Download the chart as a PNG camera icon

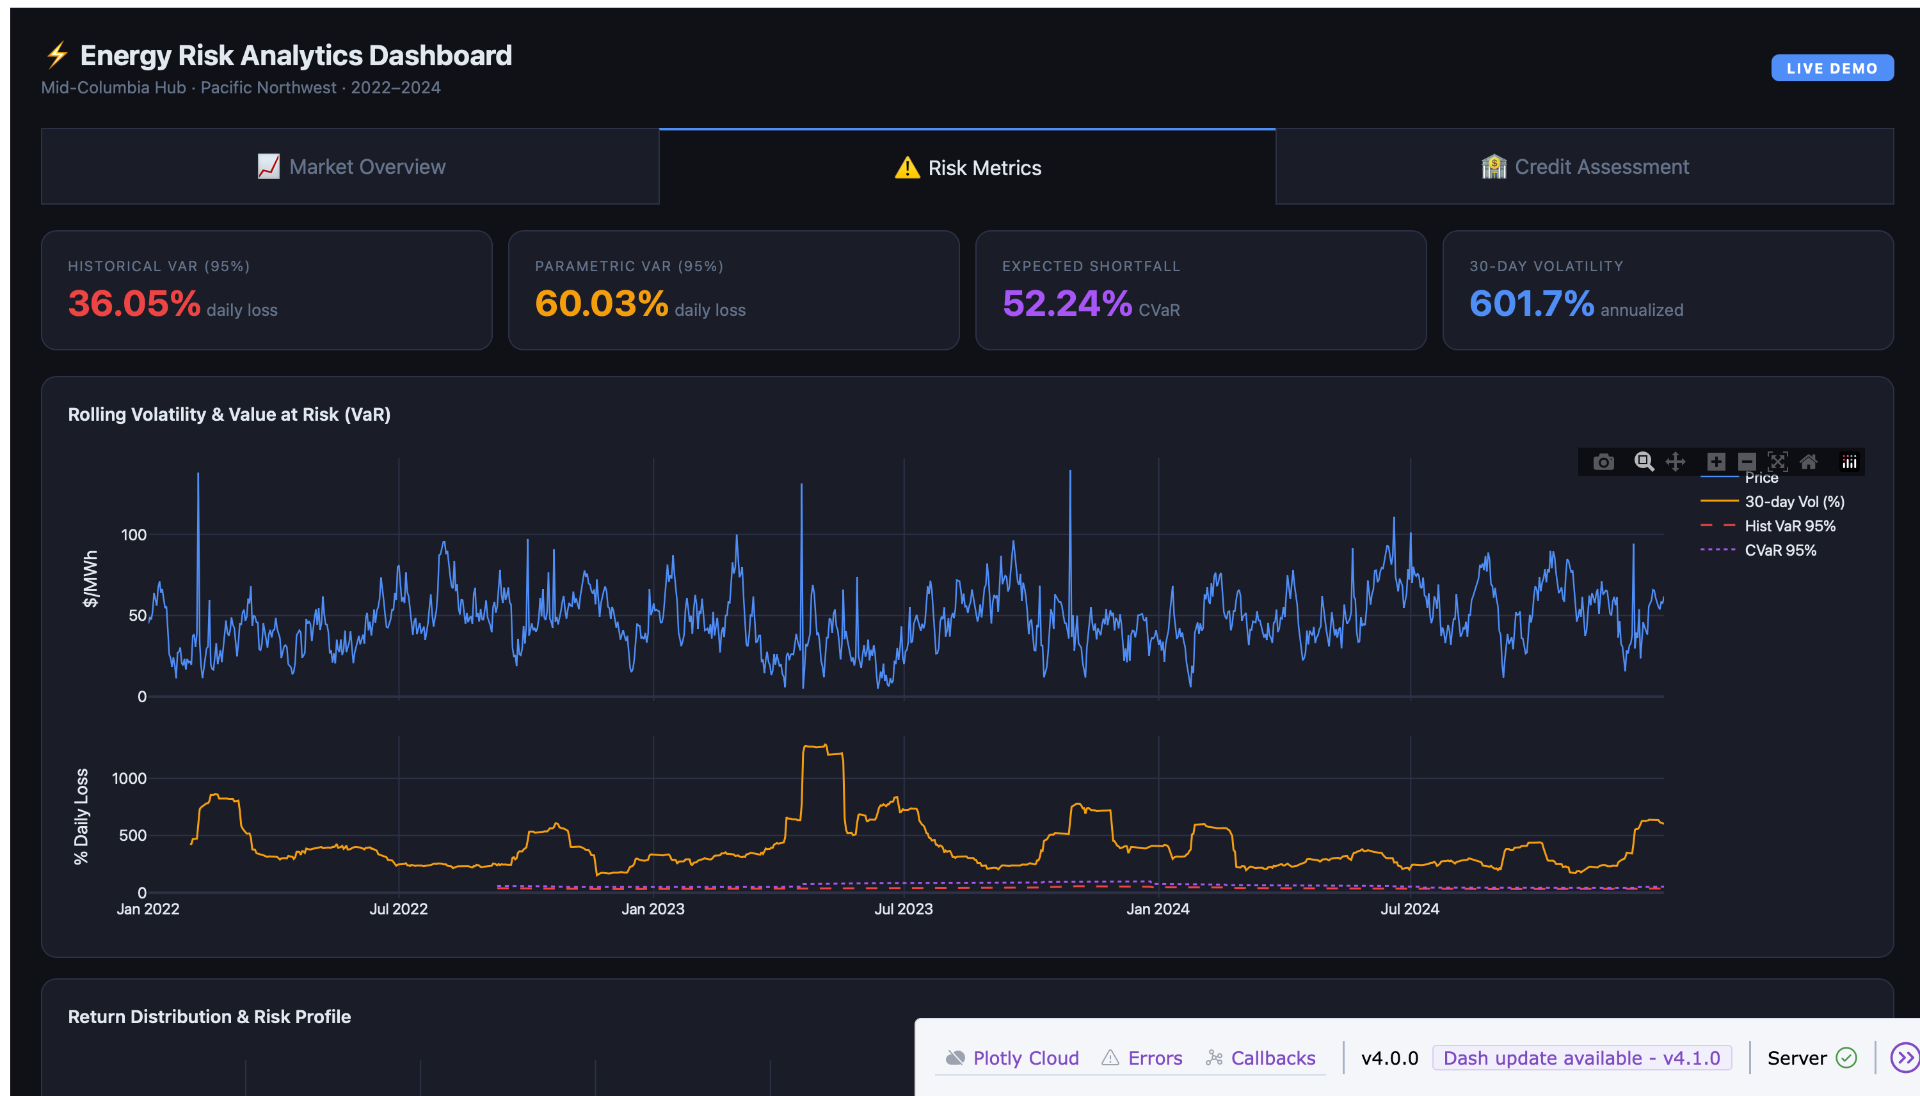pos(1603,462)
